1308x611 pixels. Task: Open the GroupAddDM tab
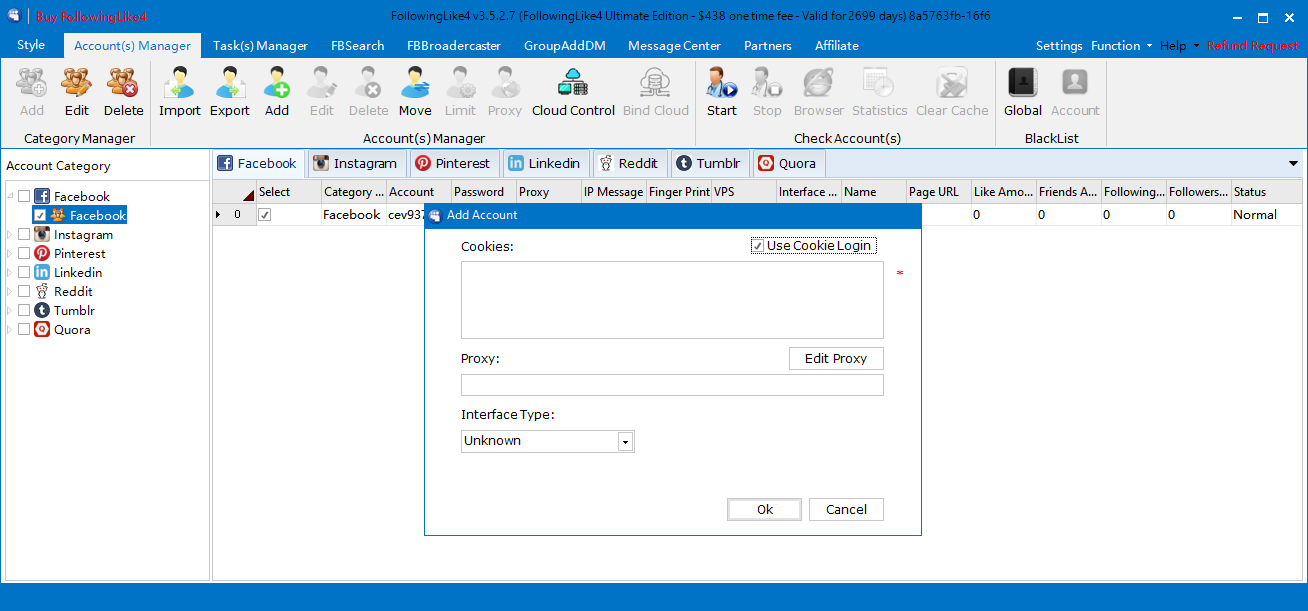click(x=563, y=46)
